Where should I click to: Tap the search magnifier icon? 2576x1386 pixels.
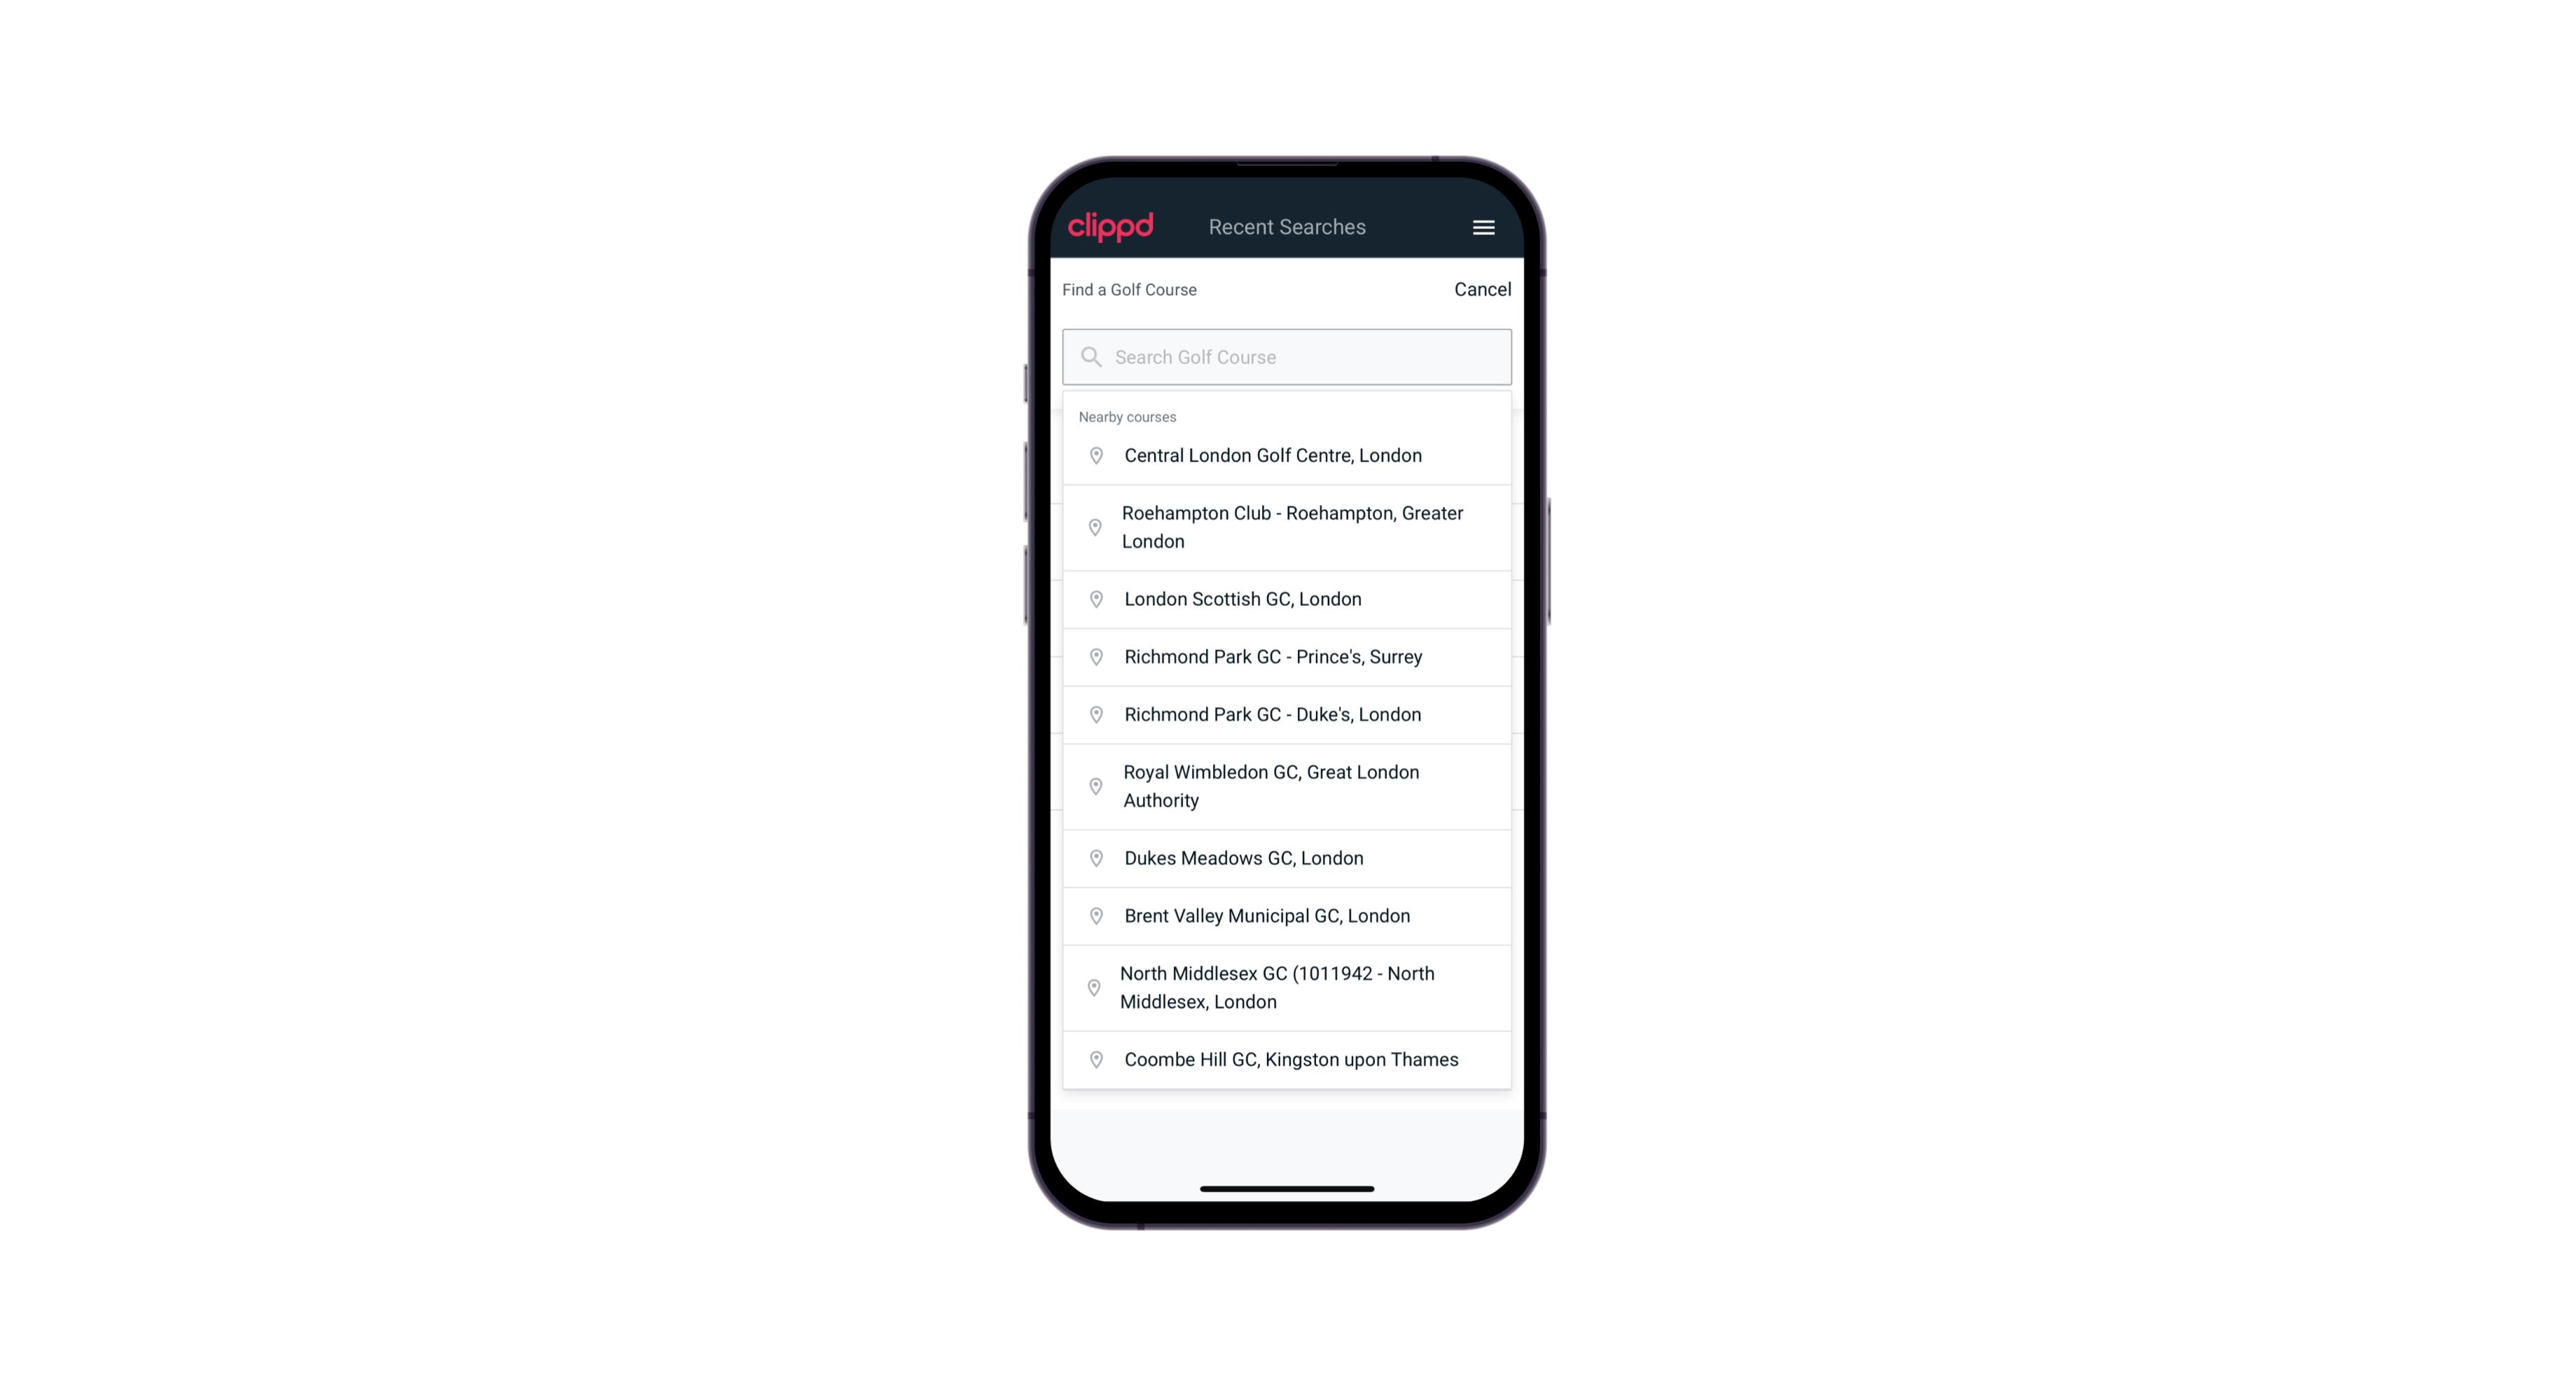tap(1093, 356)
